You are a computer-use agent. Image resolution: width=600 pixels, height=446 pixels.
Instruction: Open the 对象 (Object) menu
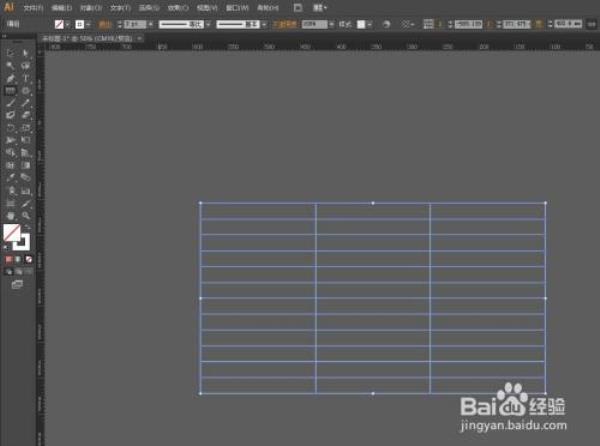click(x=91, y=8)
